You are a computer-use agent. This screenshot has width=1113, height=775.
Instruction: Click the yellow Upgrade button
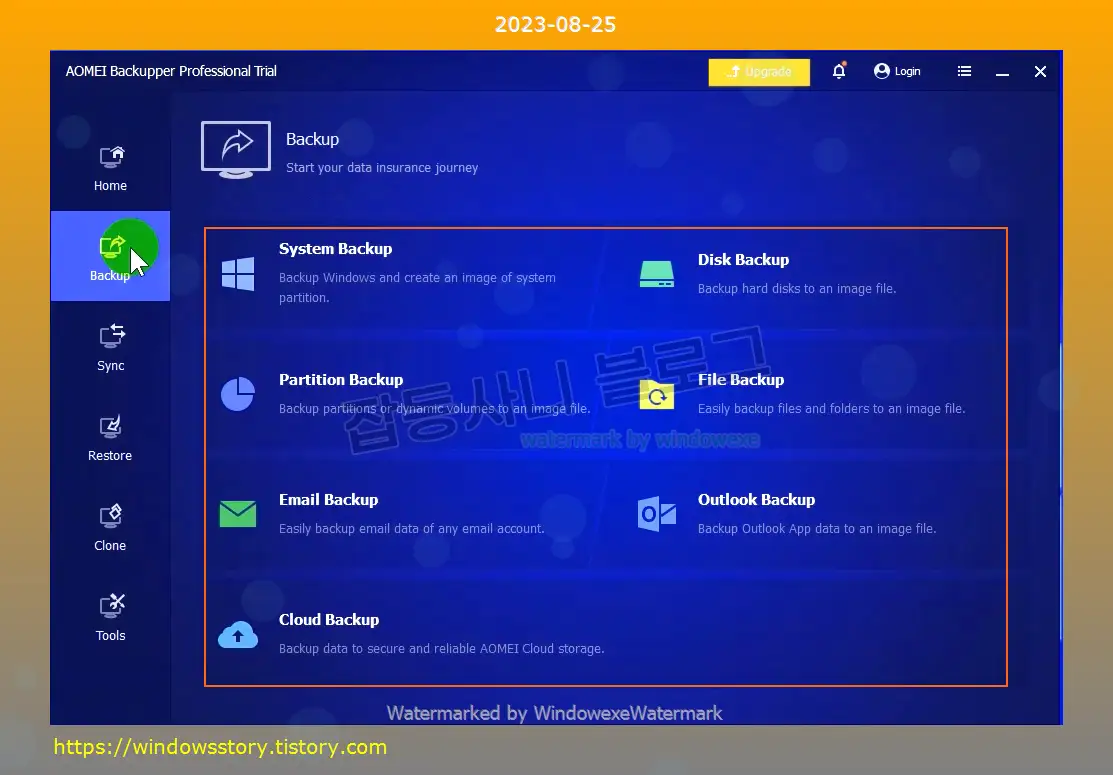(759, 72)
